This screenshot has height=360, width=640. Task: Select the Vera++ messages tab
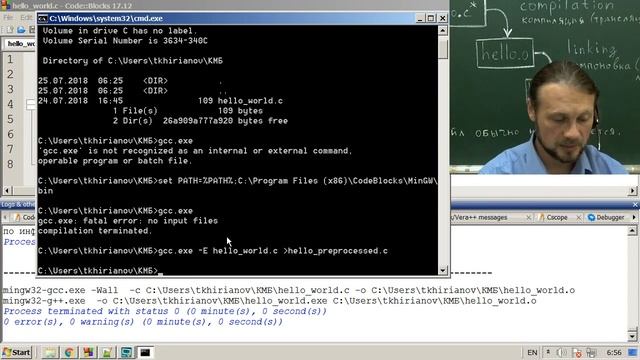[479, 218]
